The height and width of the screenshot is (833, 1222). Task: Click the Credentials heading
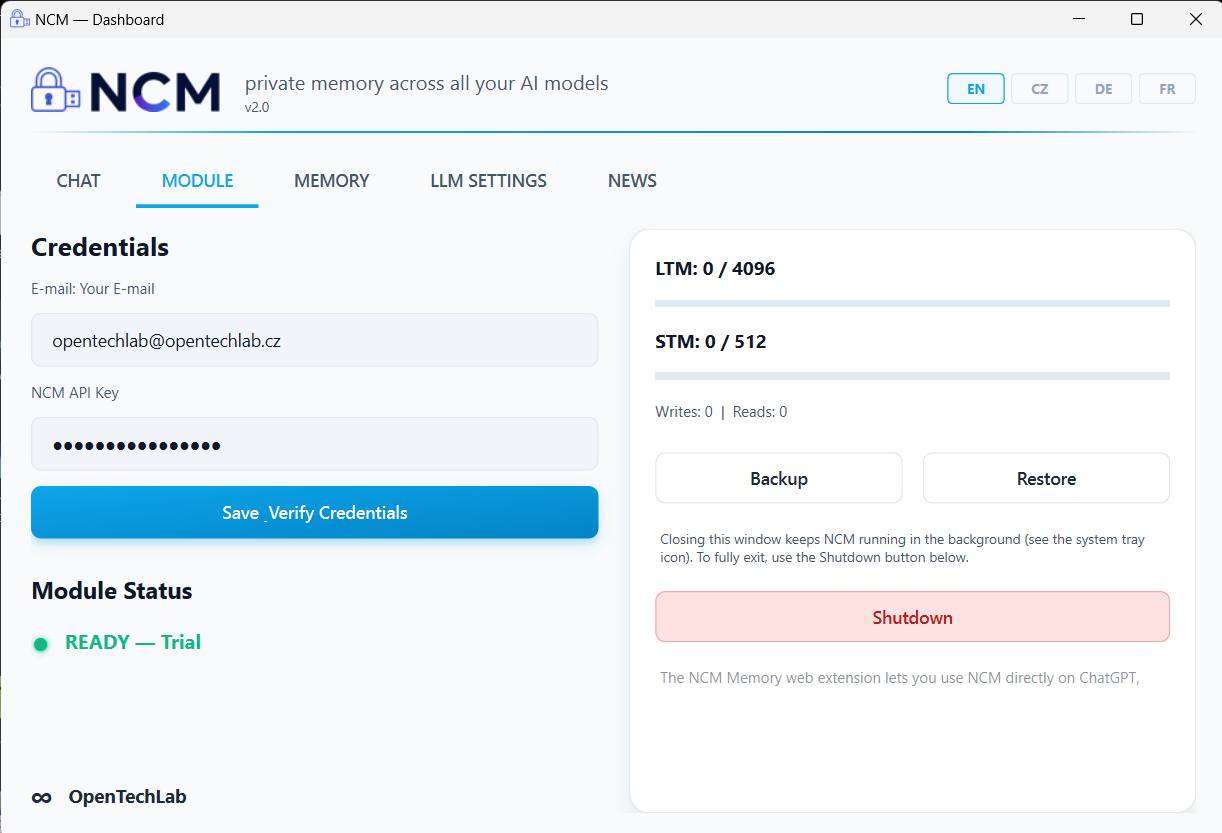pyautogui.click(x=100, y=247)
